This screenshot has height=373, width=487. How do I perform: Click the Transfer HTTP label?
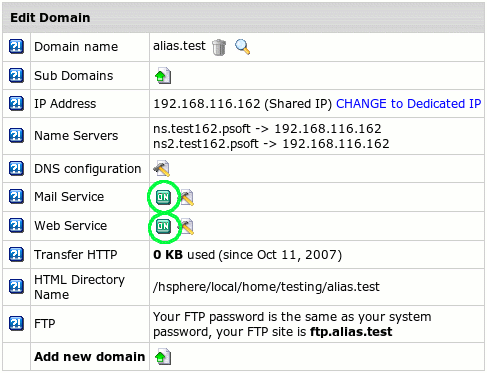76,255
